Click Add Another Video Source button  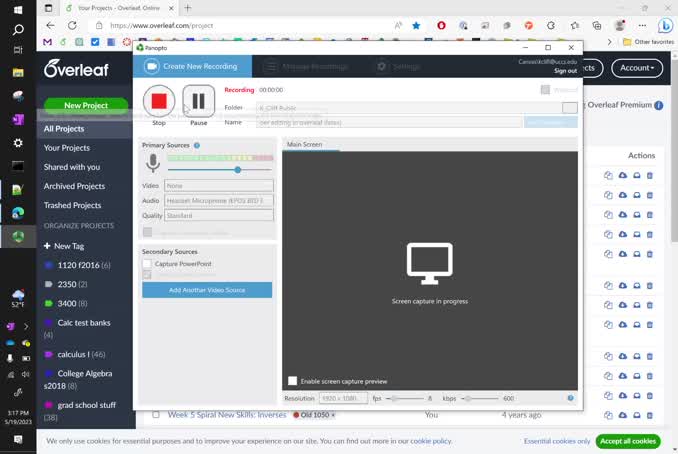click(207, 290)
